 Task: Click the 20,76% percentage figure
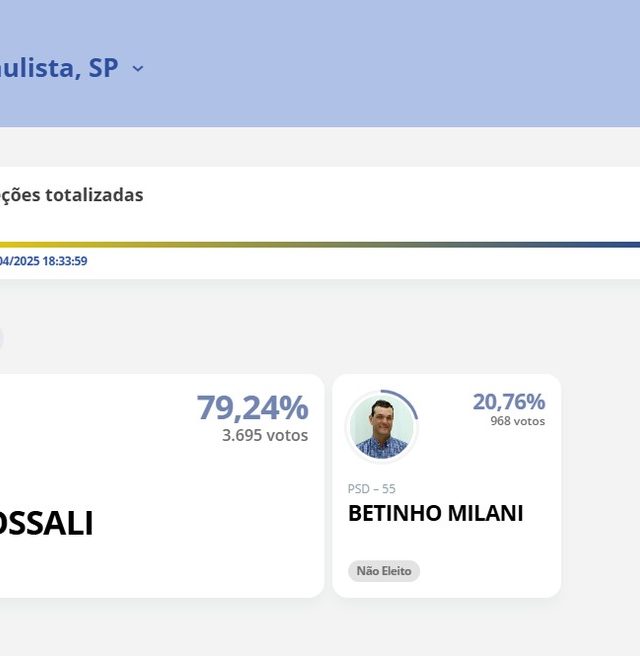[x=509, y=402]
